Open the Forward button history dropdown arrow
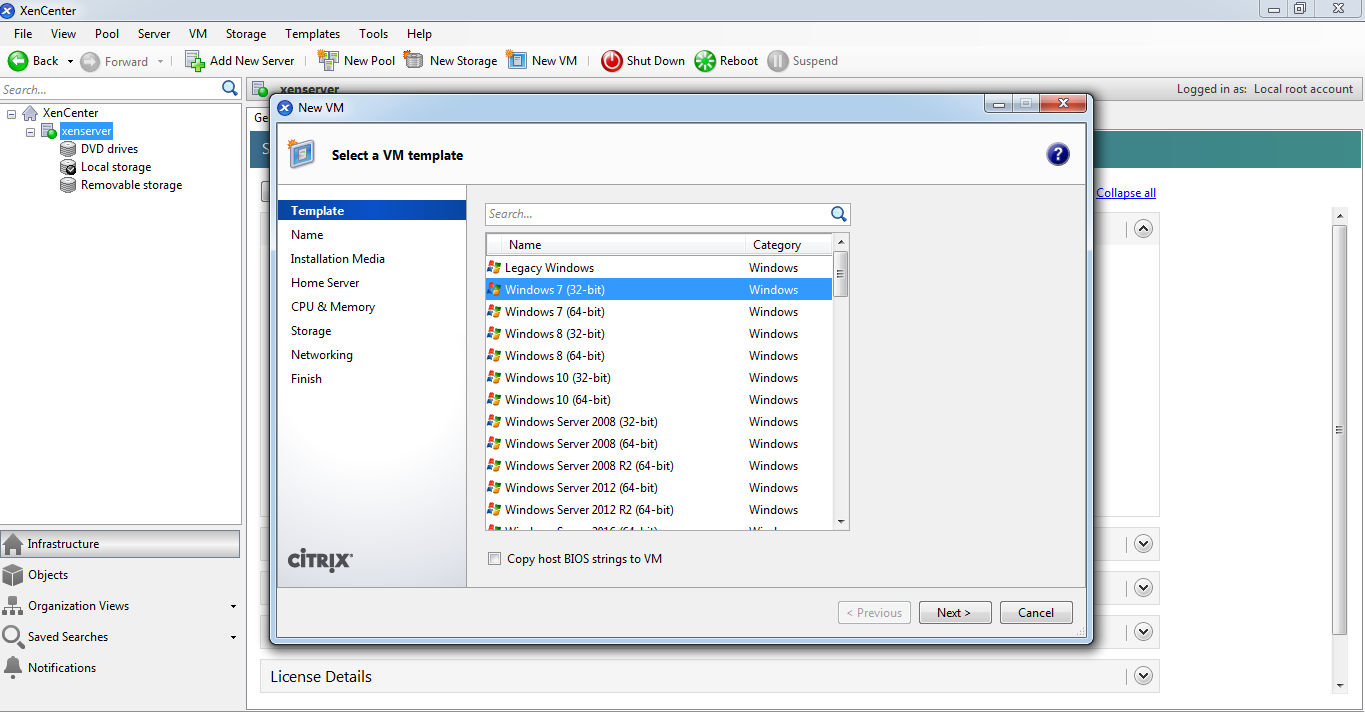The image size is (1365, 712). pos(159,62)
